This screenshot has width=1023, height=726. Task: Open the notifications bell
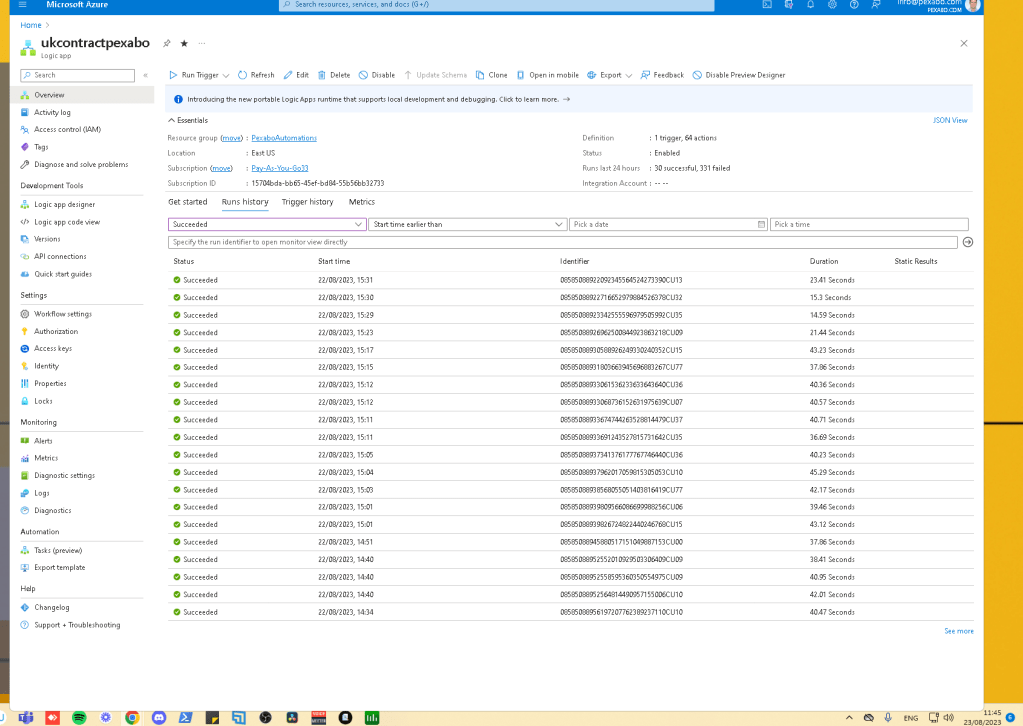click(810, 5)
